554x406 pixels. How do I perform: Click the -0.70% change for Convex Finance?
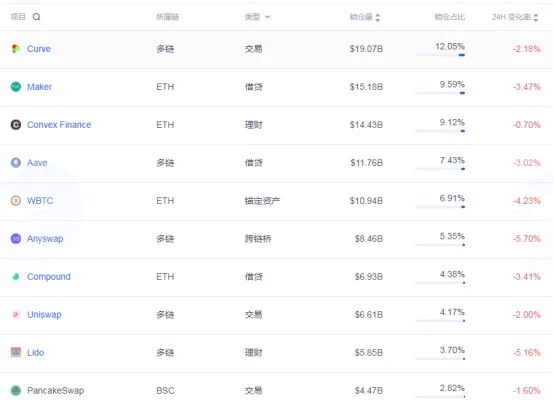pyautogui.click(x=526, y=125)
